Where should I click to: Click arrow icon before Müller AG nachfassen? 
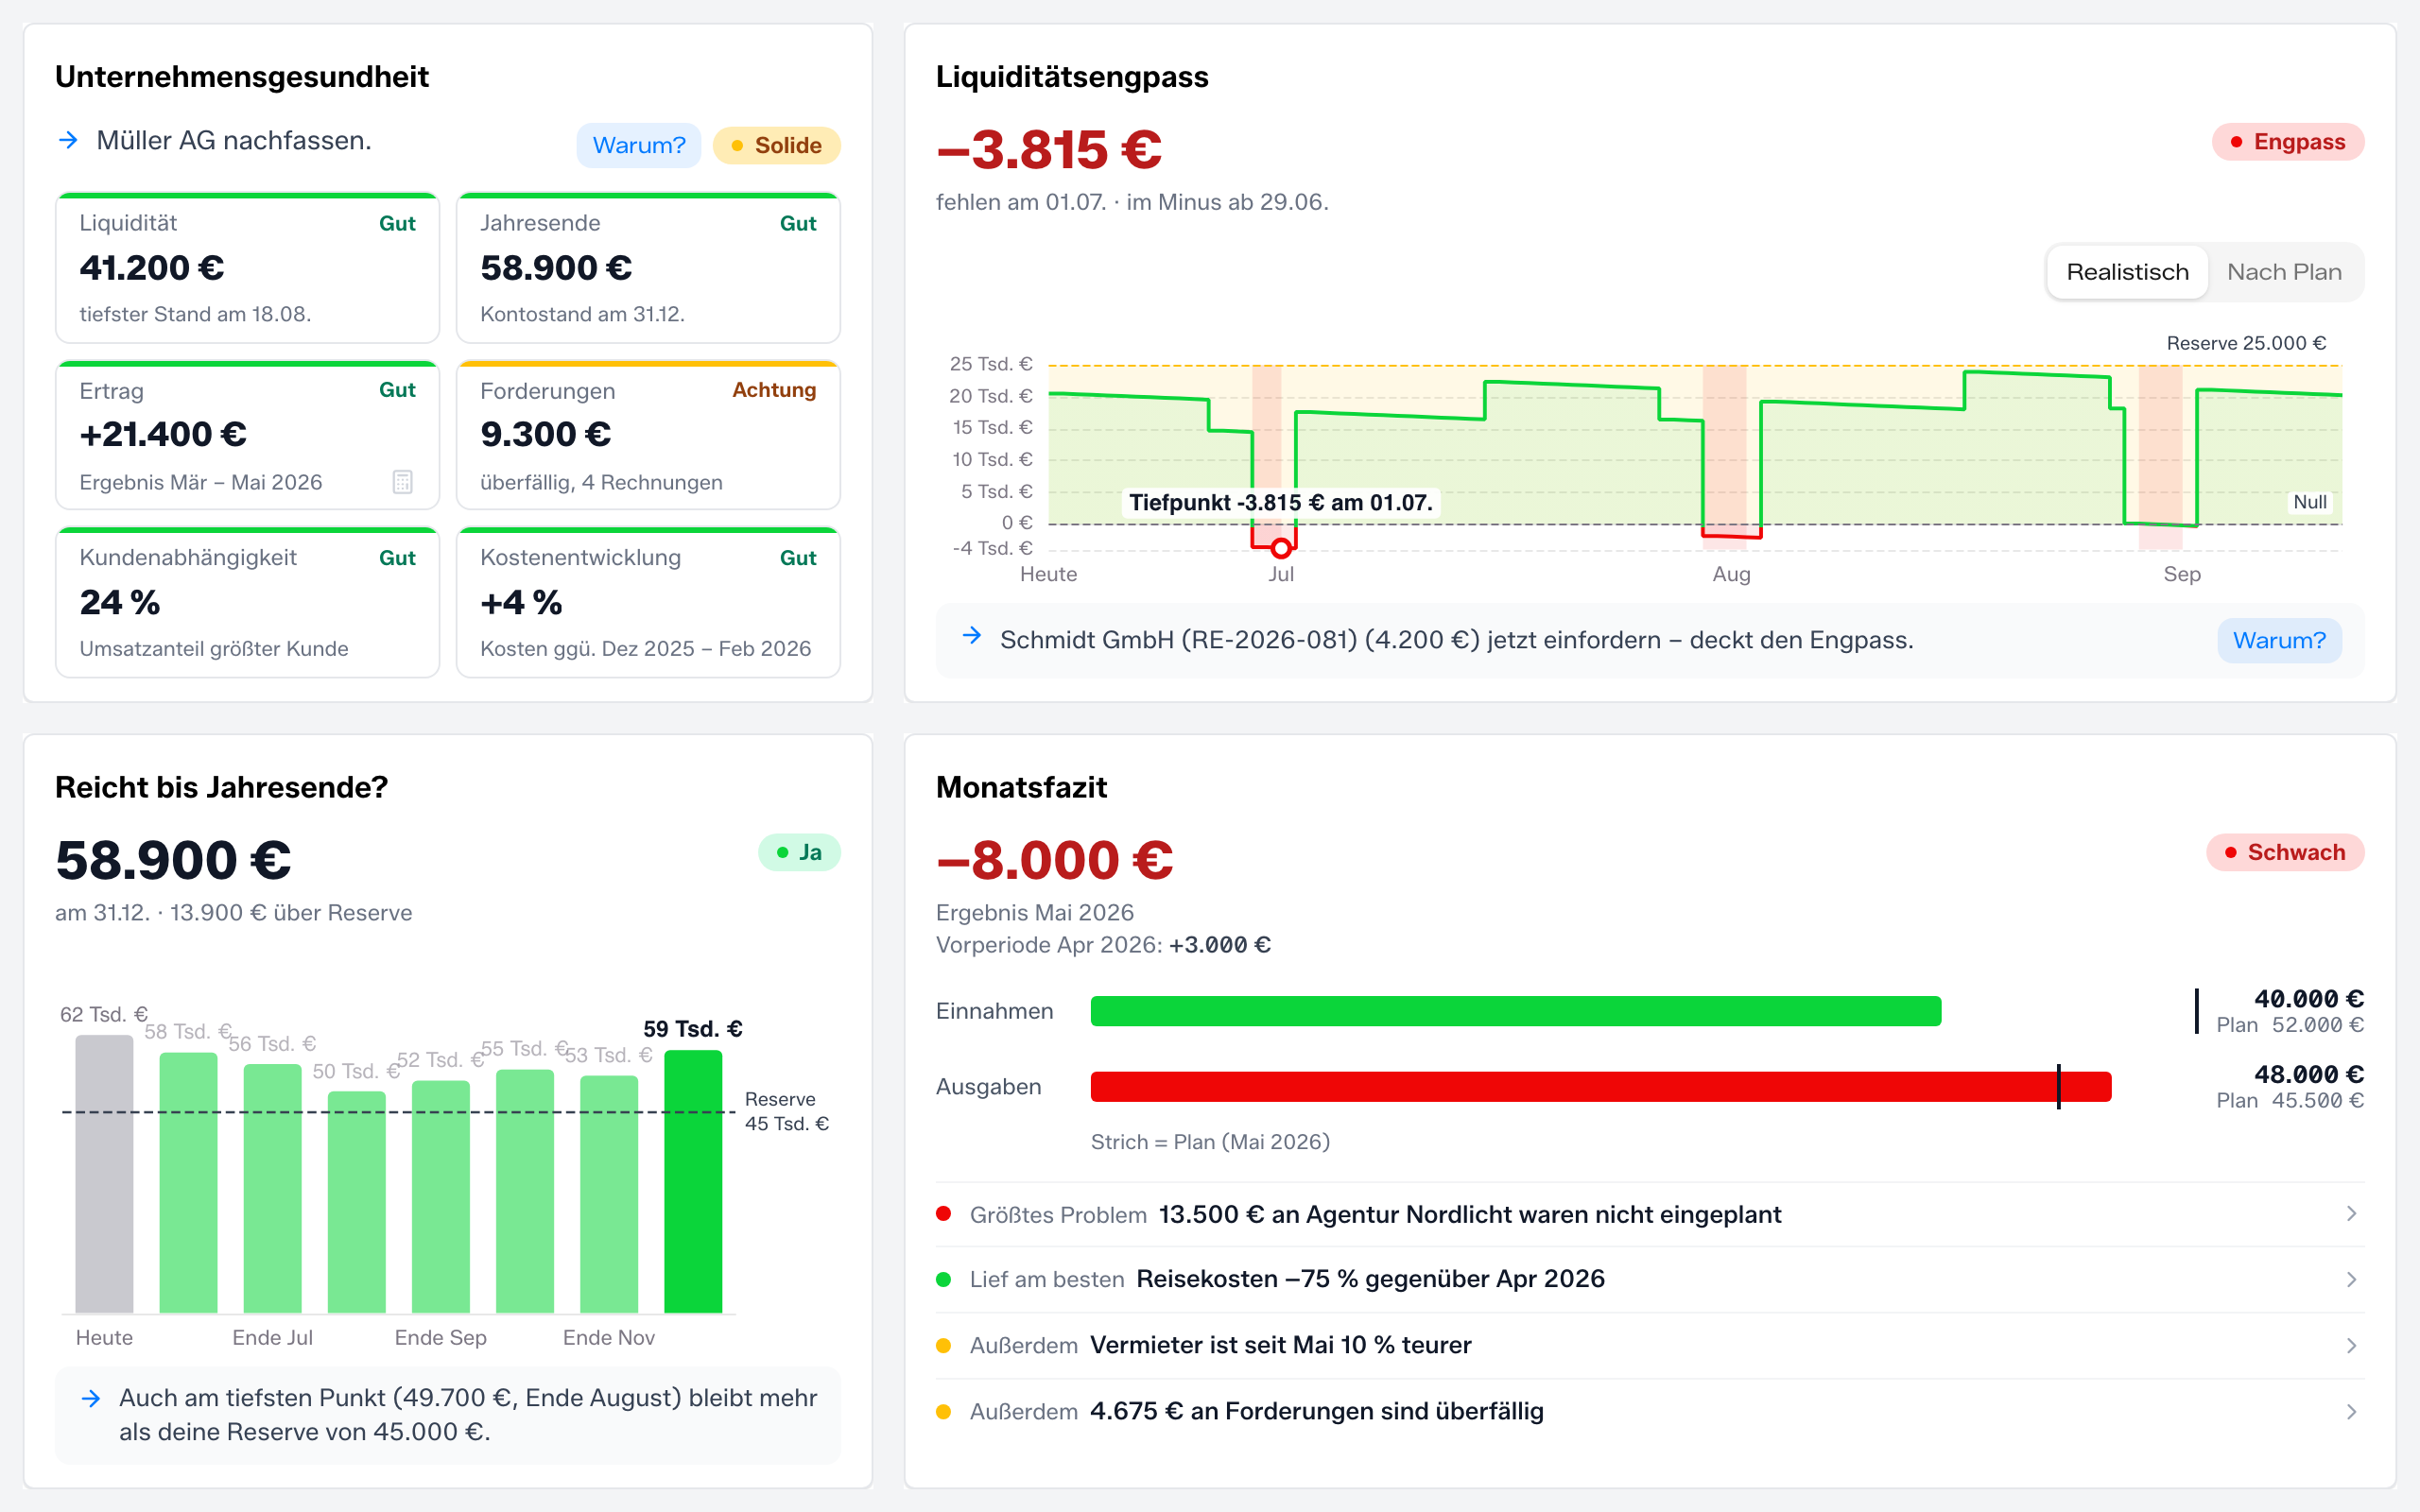click(68, 140)
